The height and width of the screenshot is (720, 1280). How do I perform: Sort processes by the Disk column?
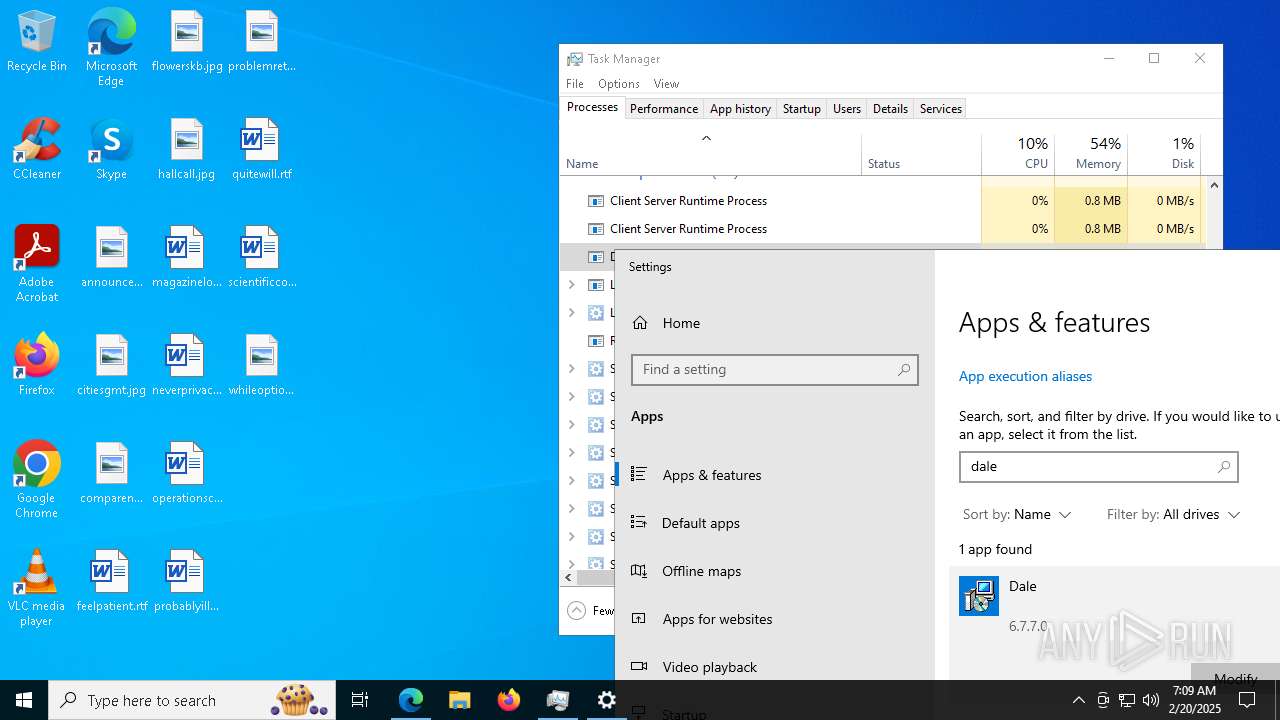1164,154
